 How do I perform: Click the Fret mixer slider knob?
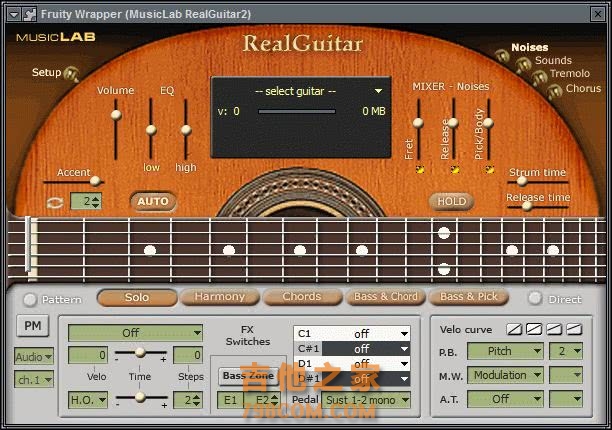coord(418,123)
